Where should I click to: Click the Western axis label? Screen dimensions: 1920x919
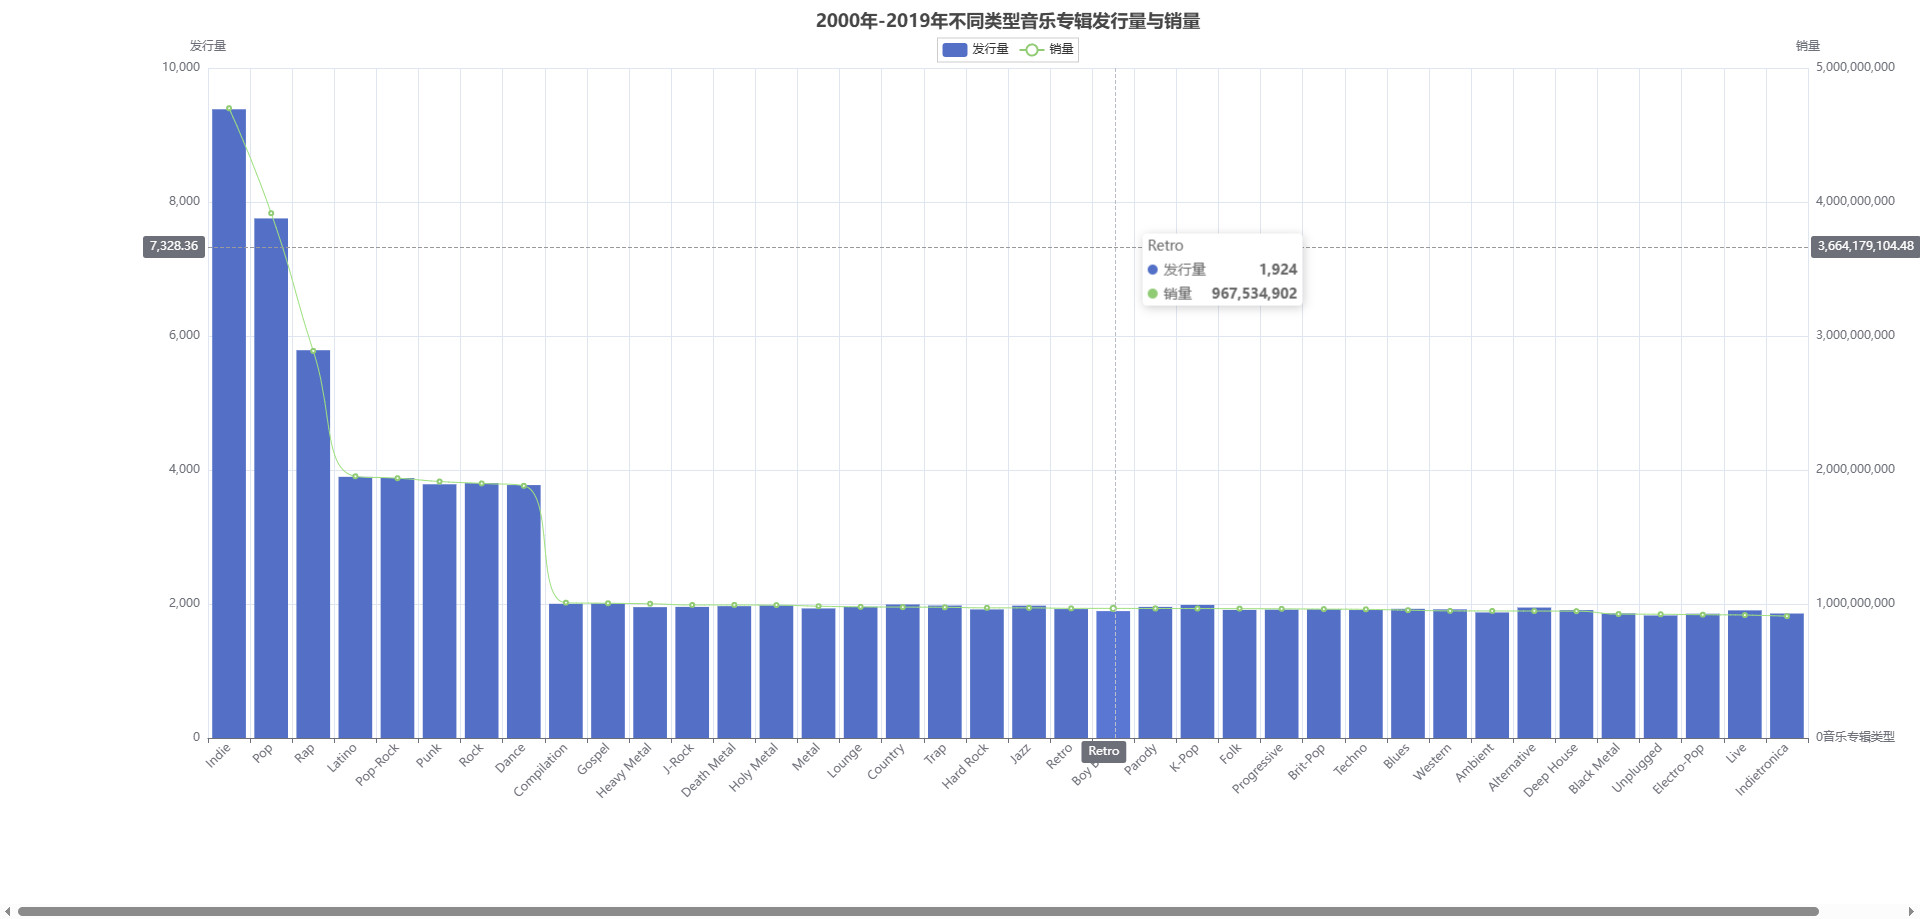[1432, 762]
